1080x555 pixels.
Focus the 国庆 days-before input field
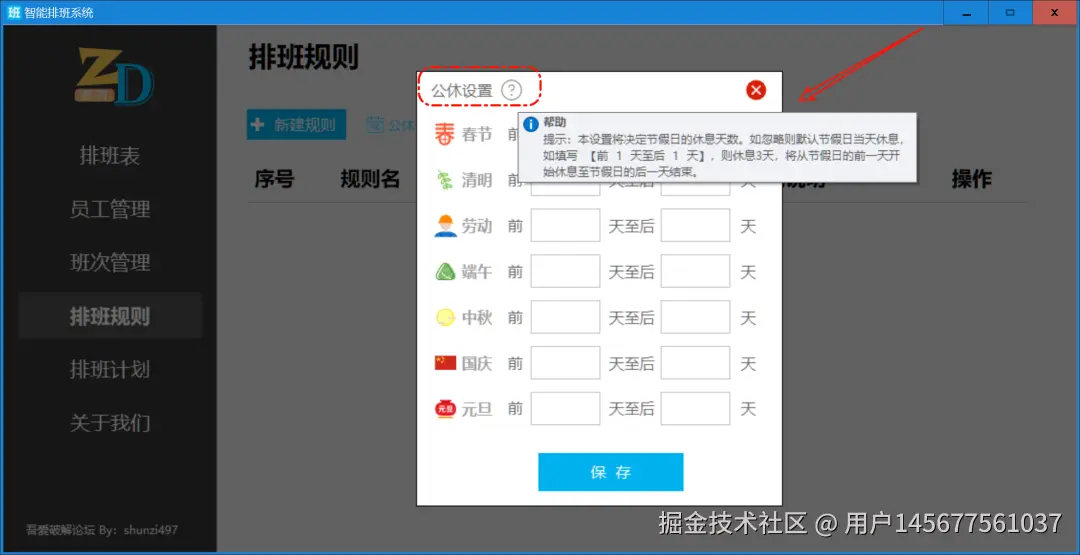(x=565, y=363)
